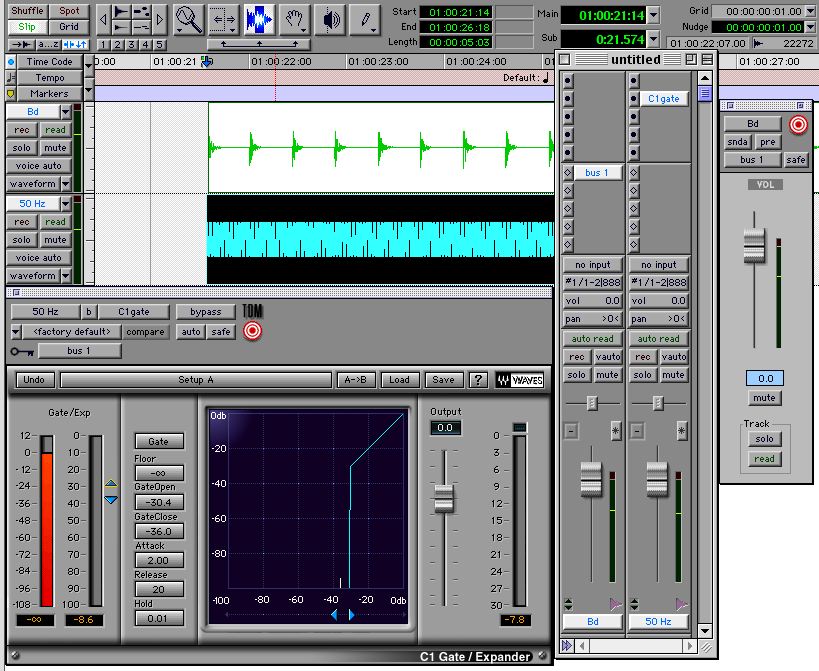The height and width of the screenshot is (671, 819).
Task: Choose the Selector waveform tool
Action: [259, 18]
